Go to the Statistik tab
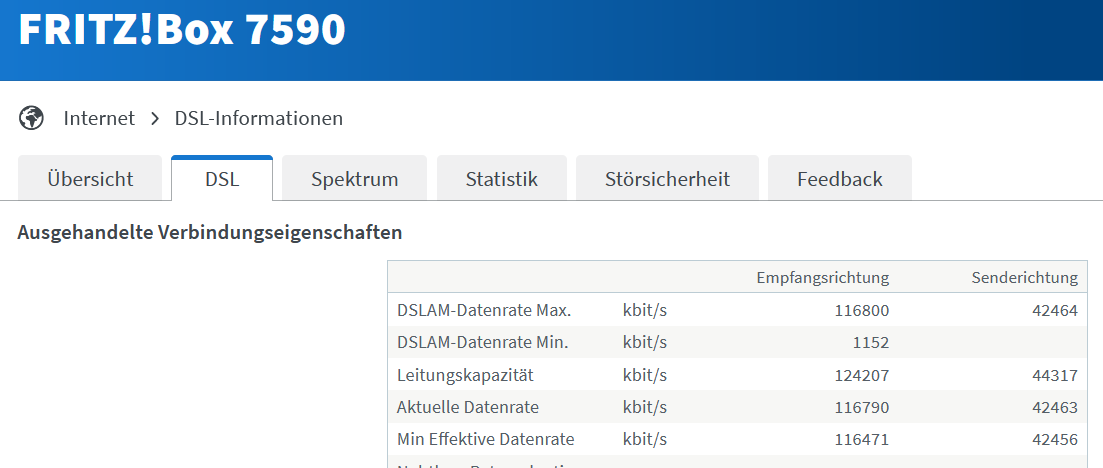Screen dimensions: 1103x468 pyautogui.click(x=502, y=179)
